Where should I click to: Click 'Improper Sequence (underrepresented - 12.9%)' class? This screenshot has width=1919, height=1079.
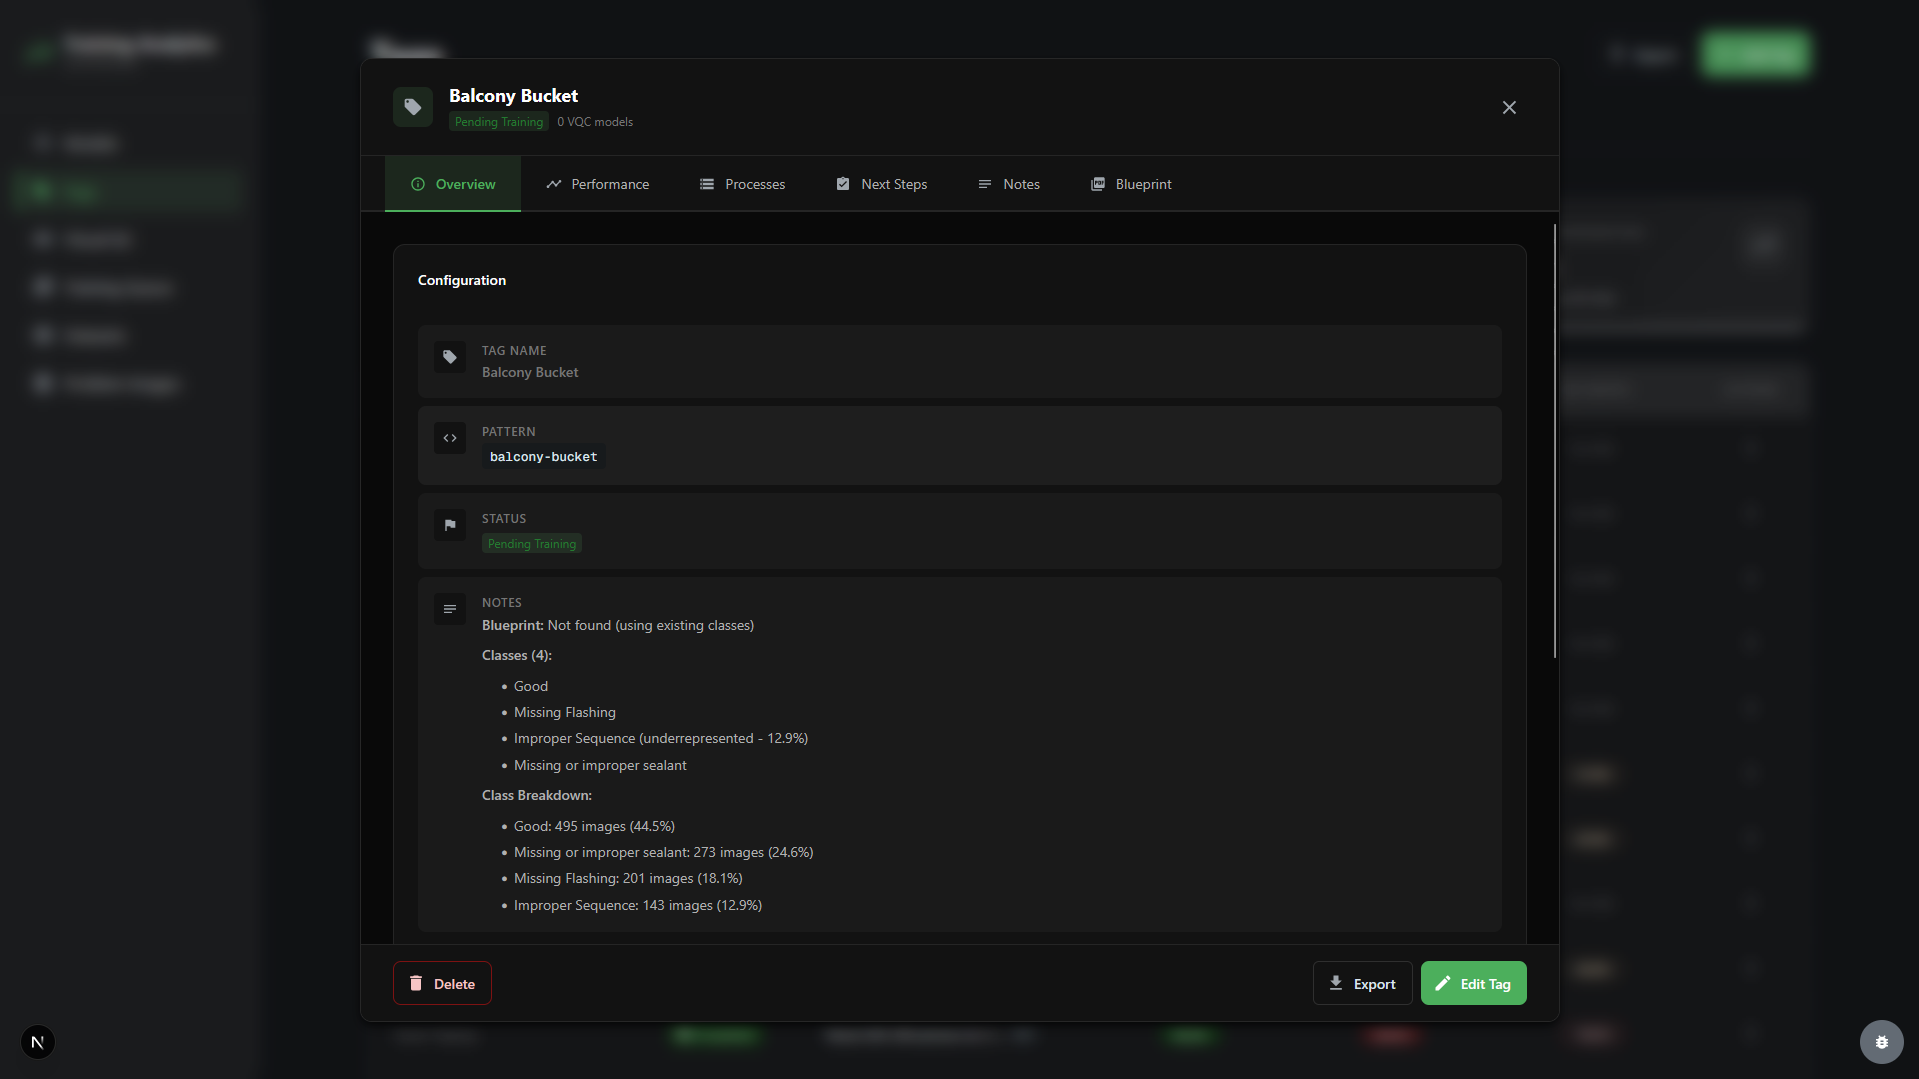pos(661,738)
